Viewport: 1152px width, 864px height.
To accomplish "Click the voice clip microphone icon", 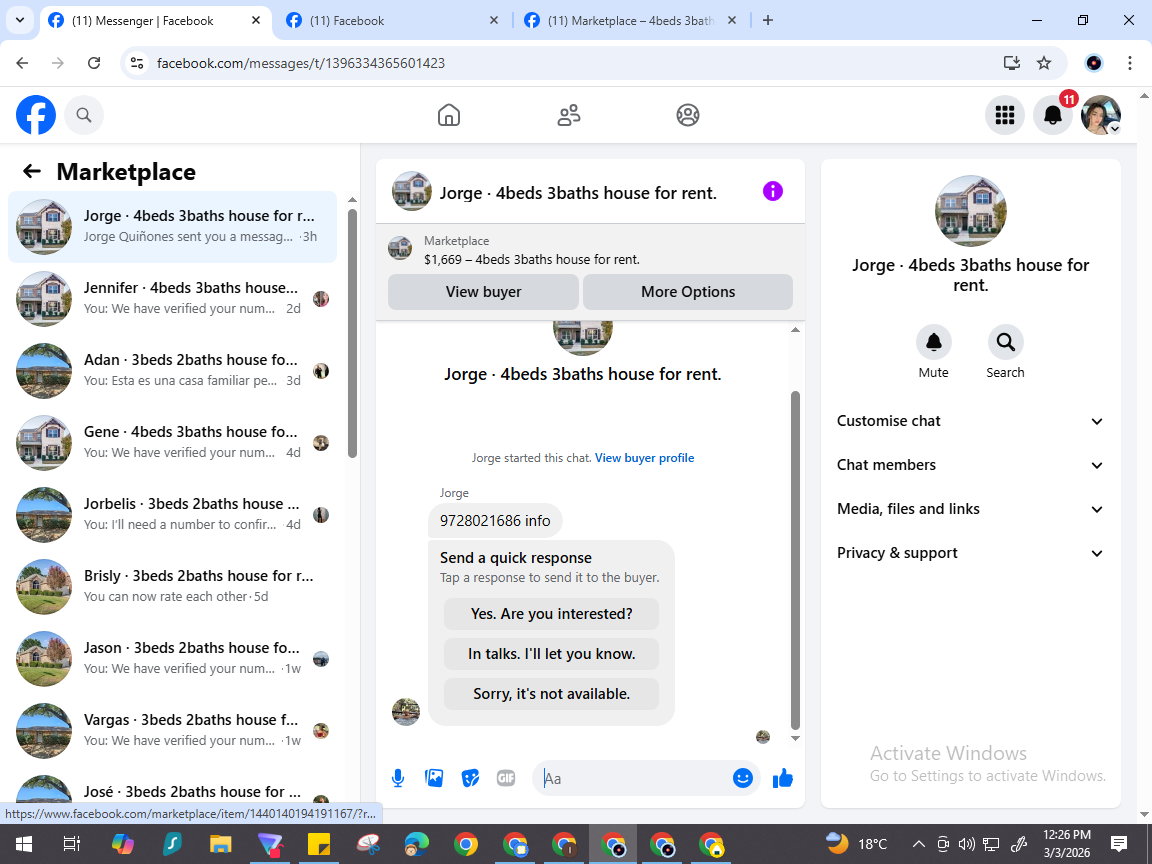I will click(x=398, y=778).
